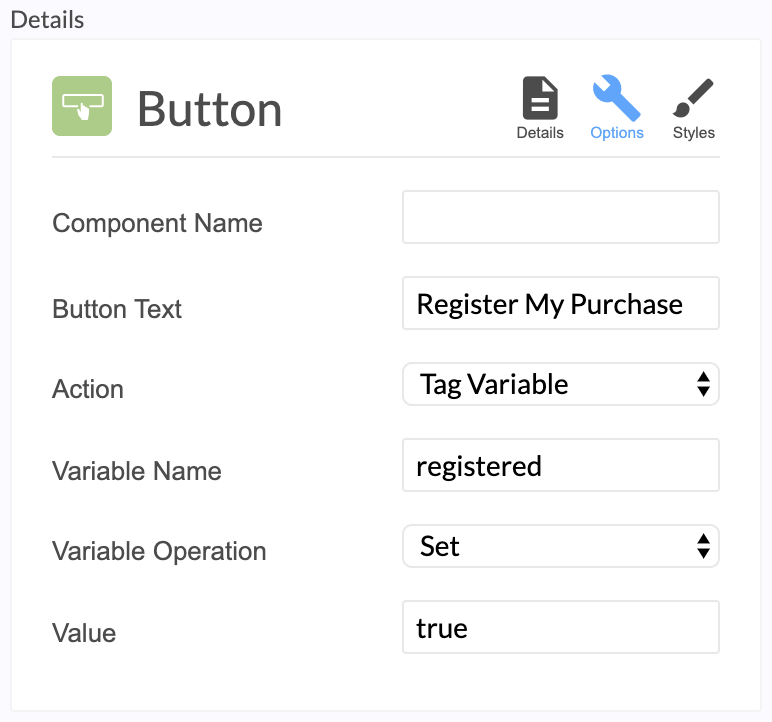Click the Value field containing true

(561, 627)
